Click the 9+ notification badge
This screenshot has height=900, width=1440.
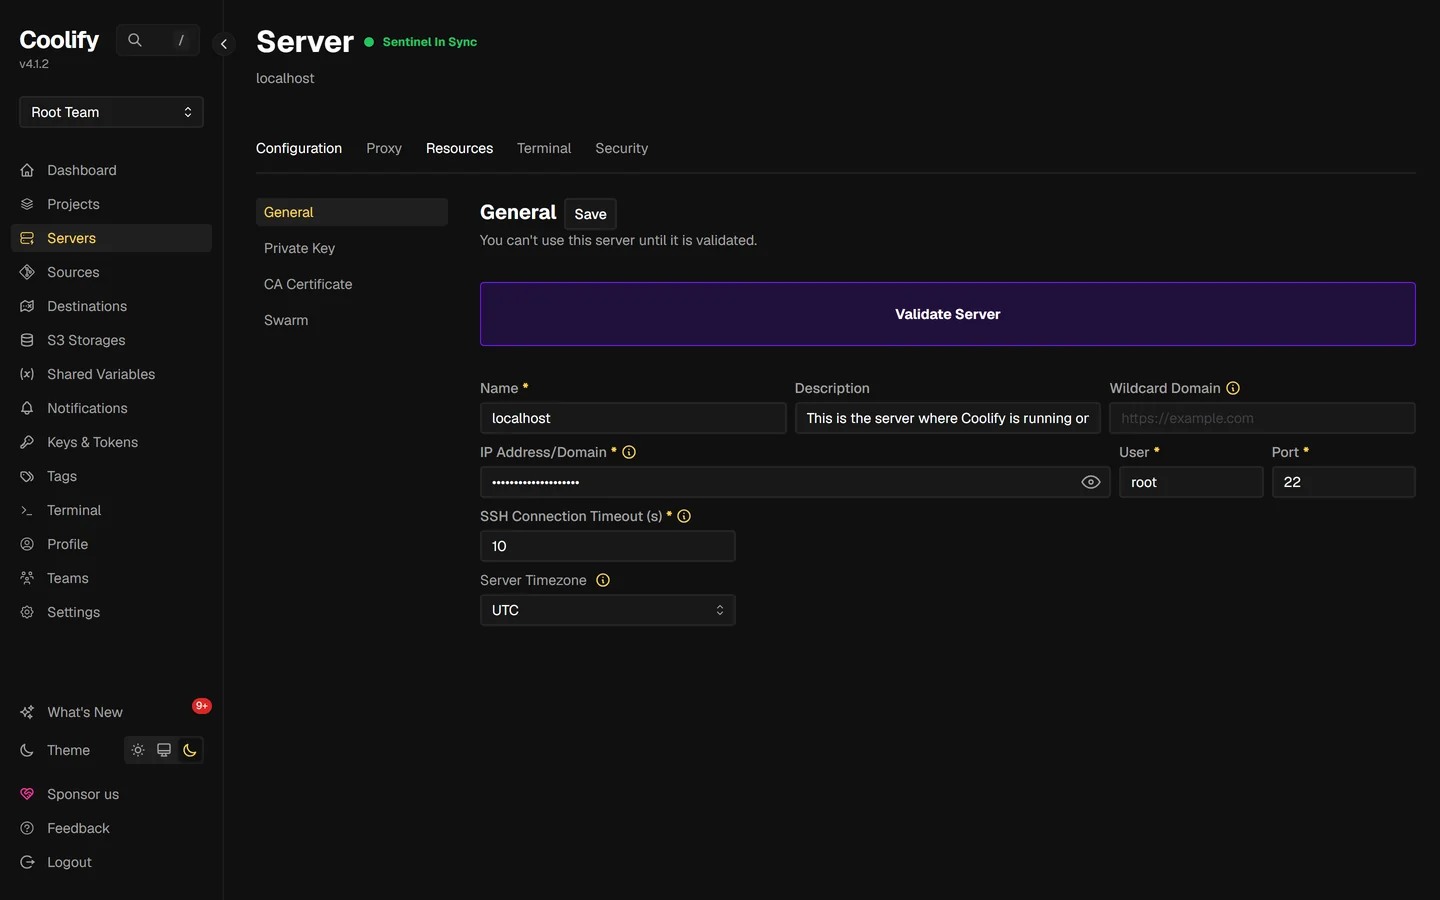coord(202,706)
